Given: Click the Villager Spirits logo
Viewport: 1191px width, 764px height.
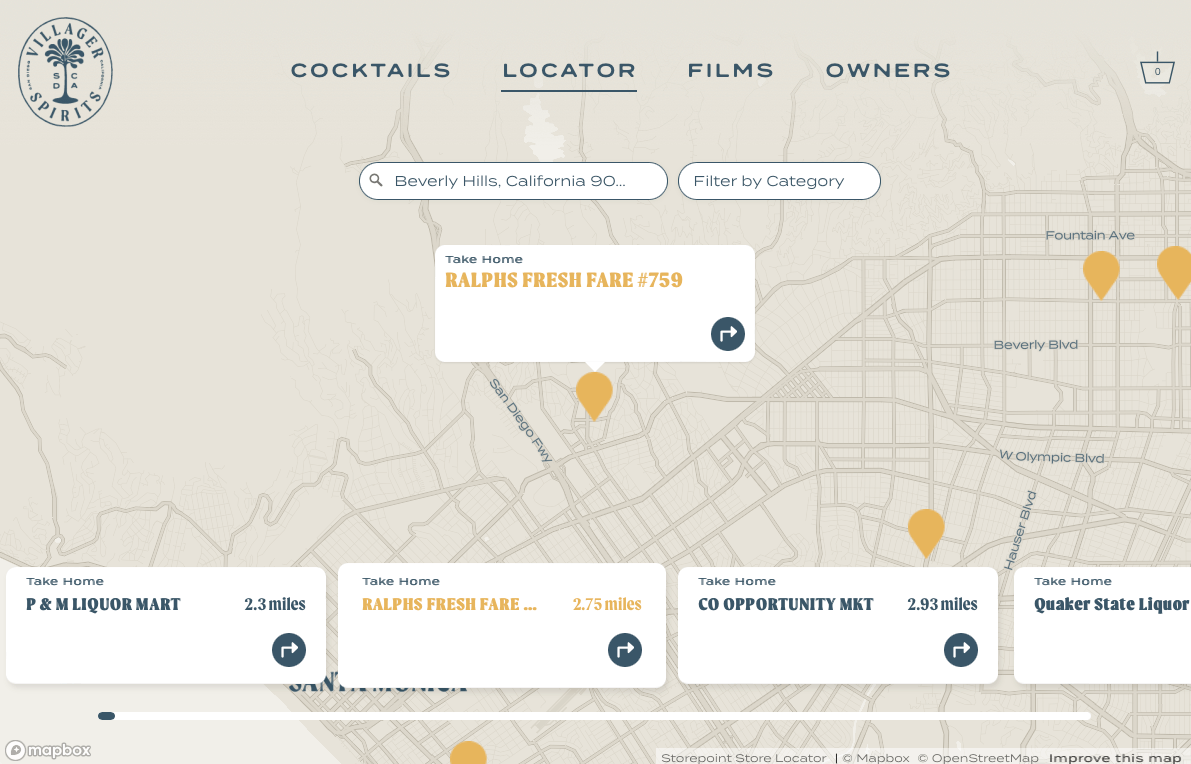Looking at the screenshot, I should click(65, 72).
